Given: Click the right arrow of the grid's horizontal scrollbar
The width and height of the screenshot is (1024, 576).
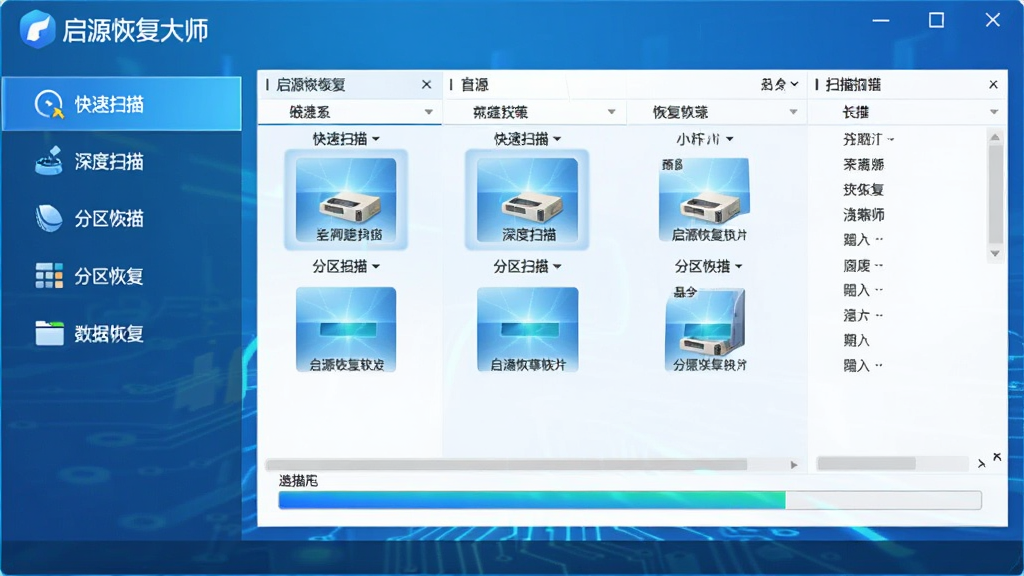Looking at the screenshot, I should (x=793, y=465).
